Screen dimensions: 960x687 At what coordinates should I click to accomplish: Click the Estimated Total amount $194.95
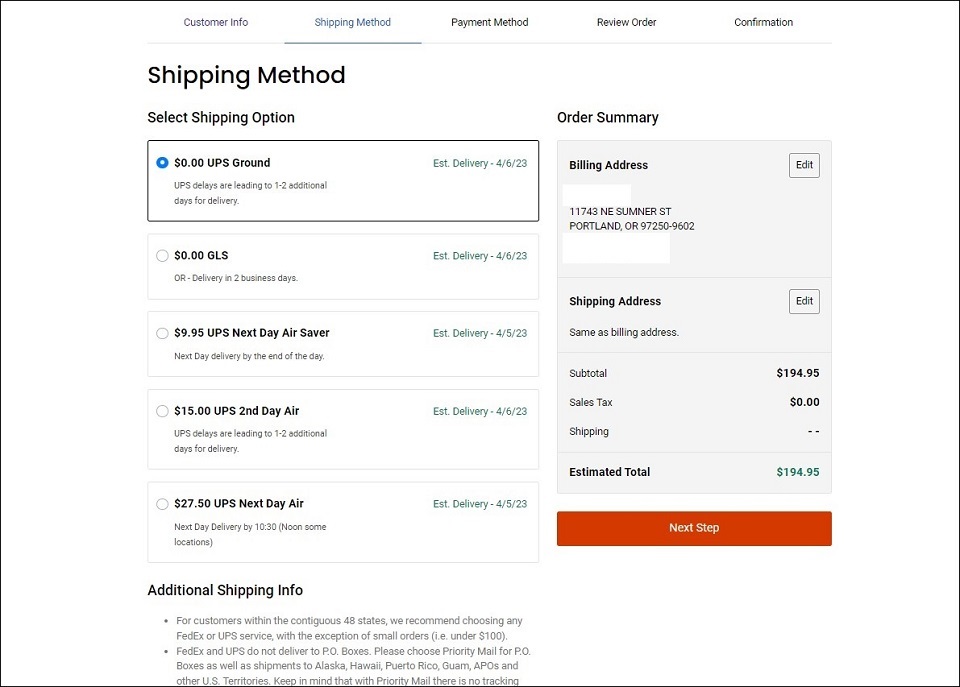[798, 472]
